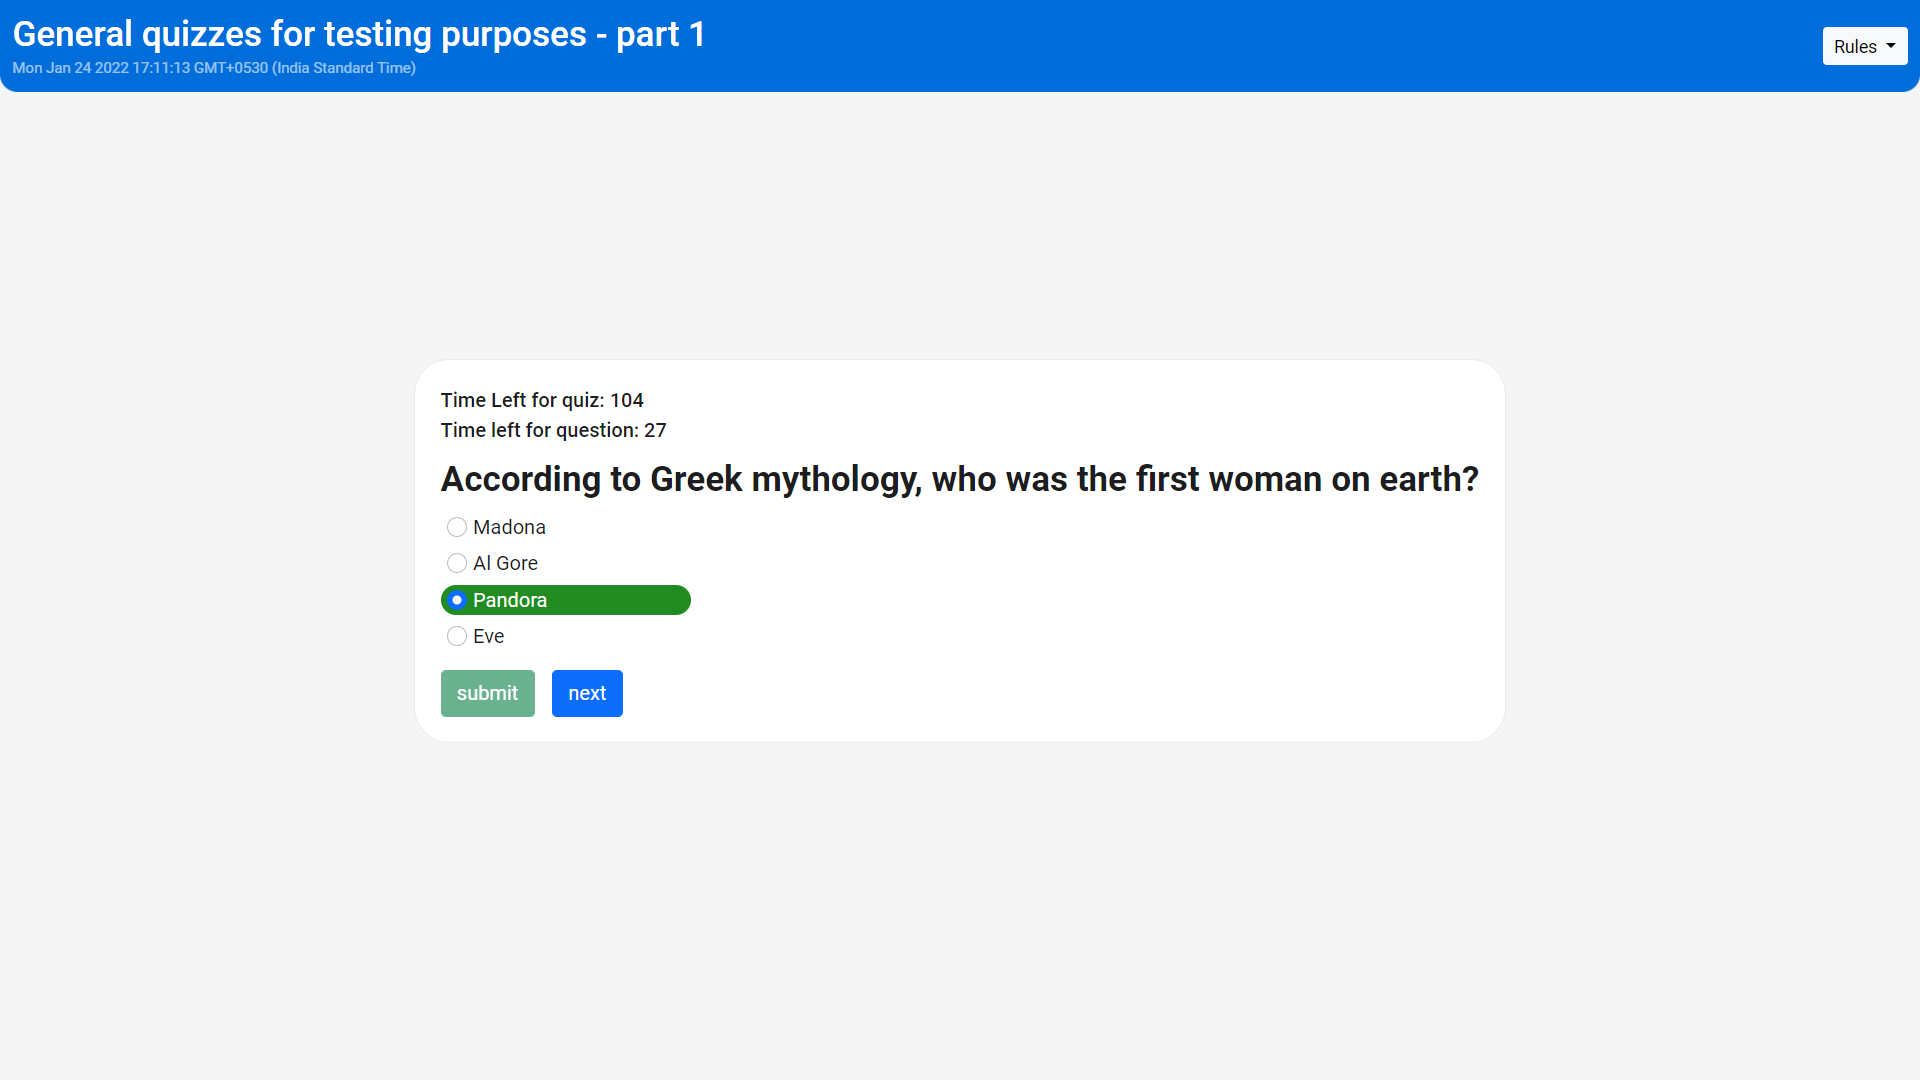This screenshot has width=1920, height=1080.
Task: Click the highlighted Pandora option label
Action: coord(511,600)
